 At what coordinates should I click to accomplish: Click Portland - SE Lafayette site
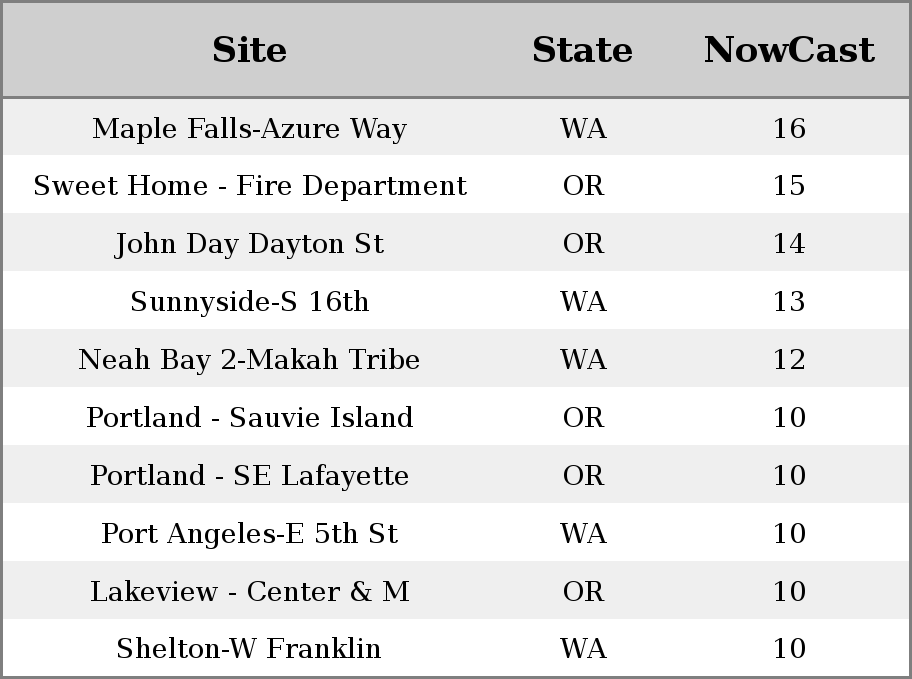coord(249,476)
